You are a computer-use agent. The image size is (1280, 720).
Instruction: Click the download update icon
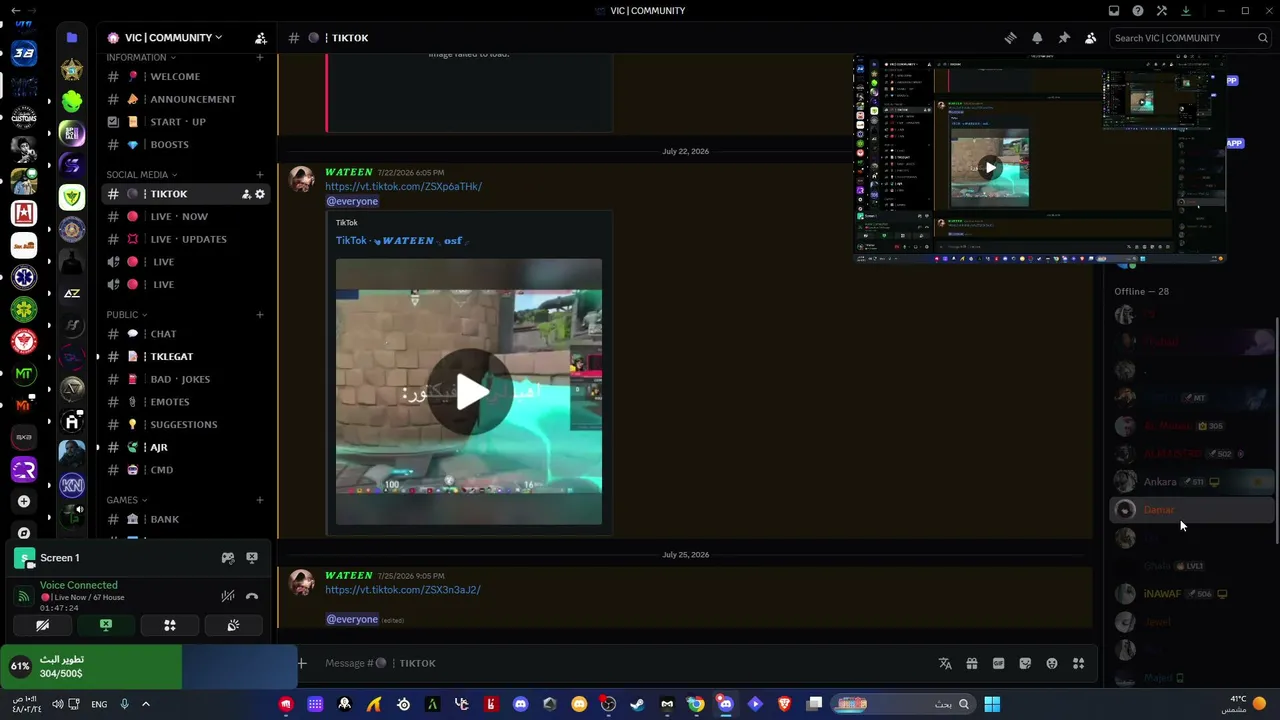click(1186, 11)
